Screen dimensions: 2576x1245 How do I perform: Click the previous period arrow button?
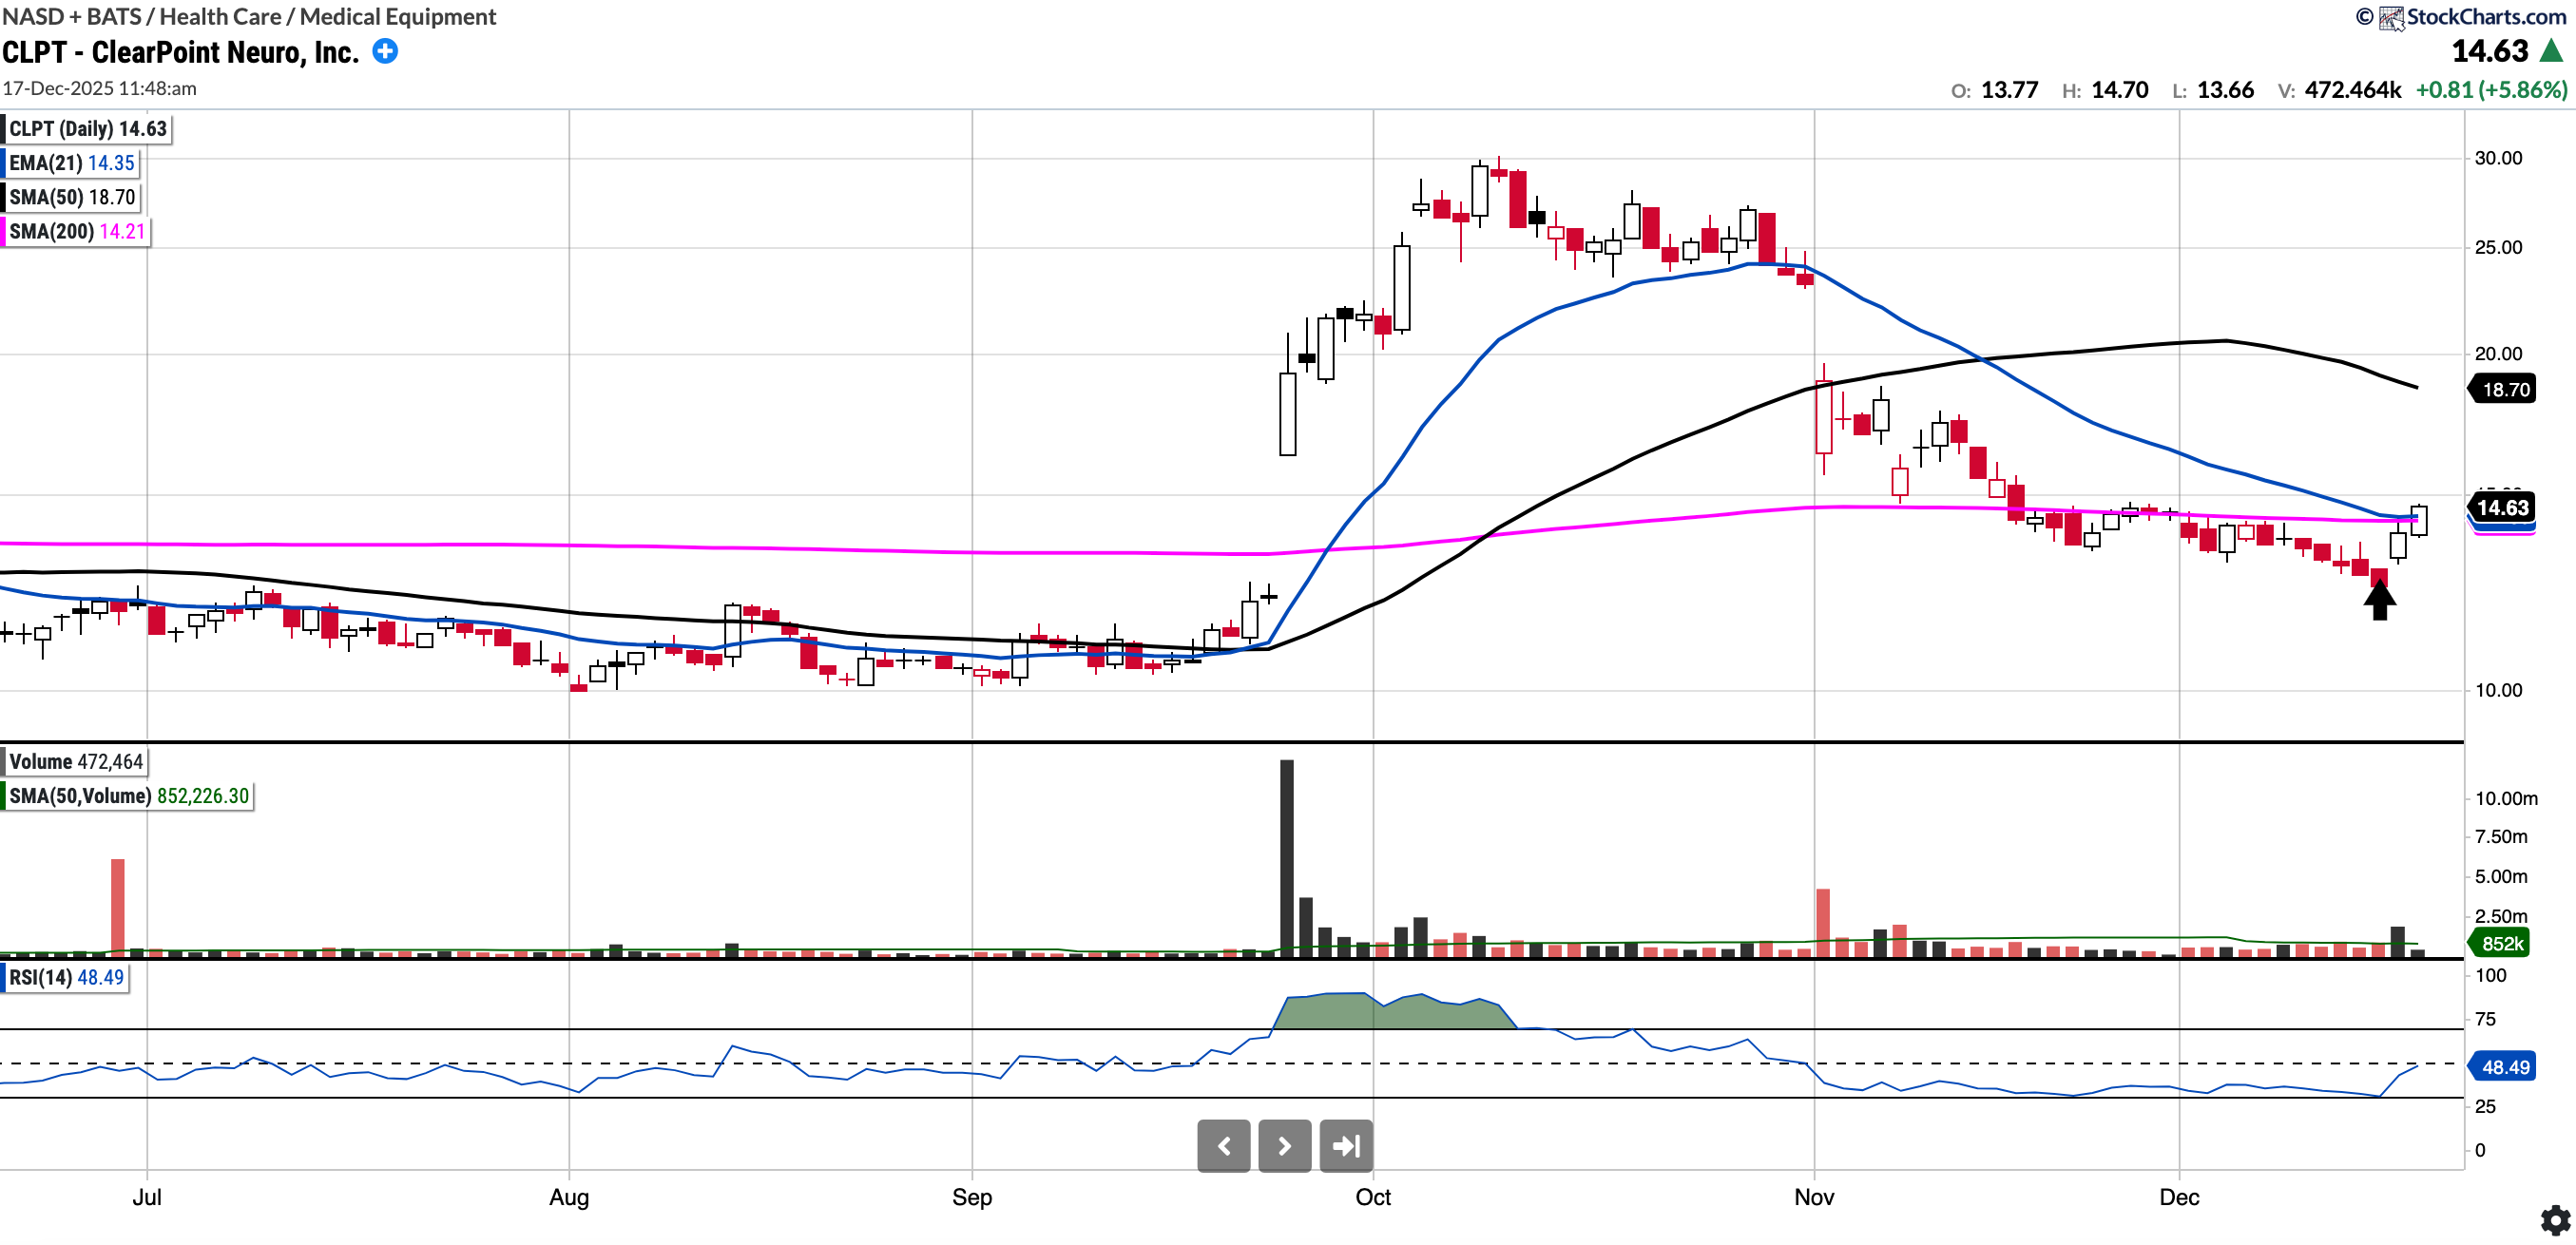pos(1223,1146)
